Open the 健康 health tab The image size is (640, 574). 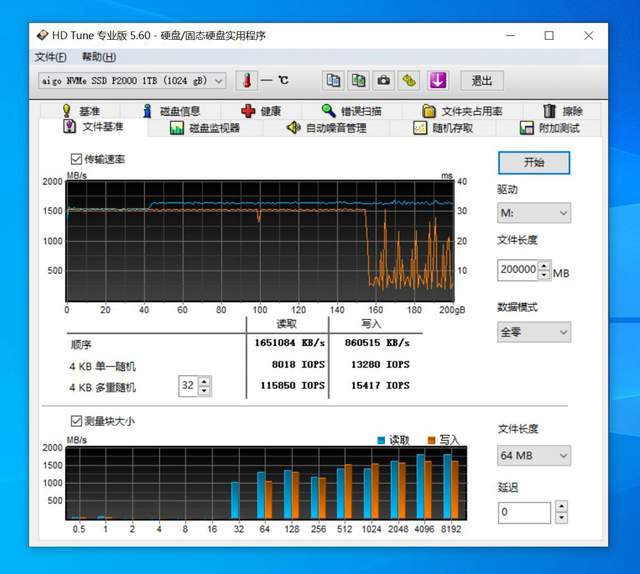click(261, 111)
